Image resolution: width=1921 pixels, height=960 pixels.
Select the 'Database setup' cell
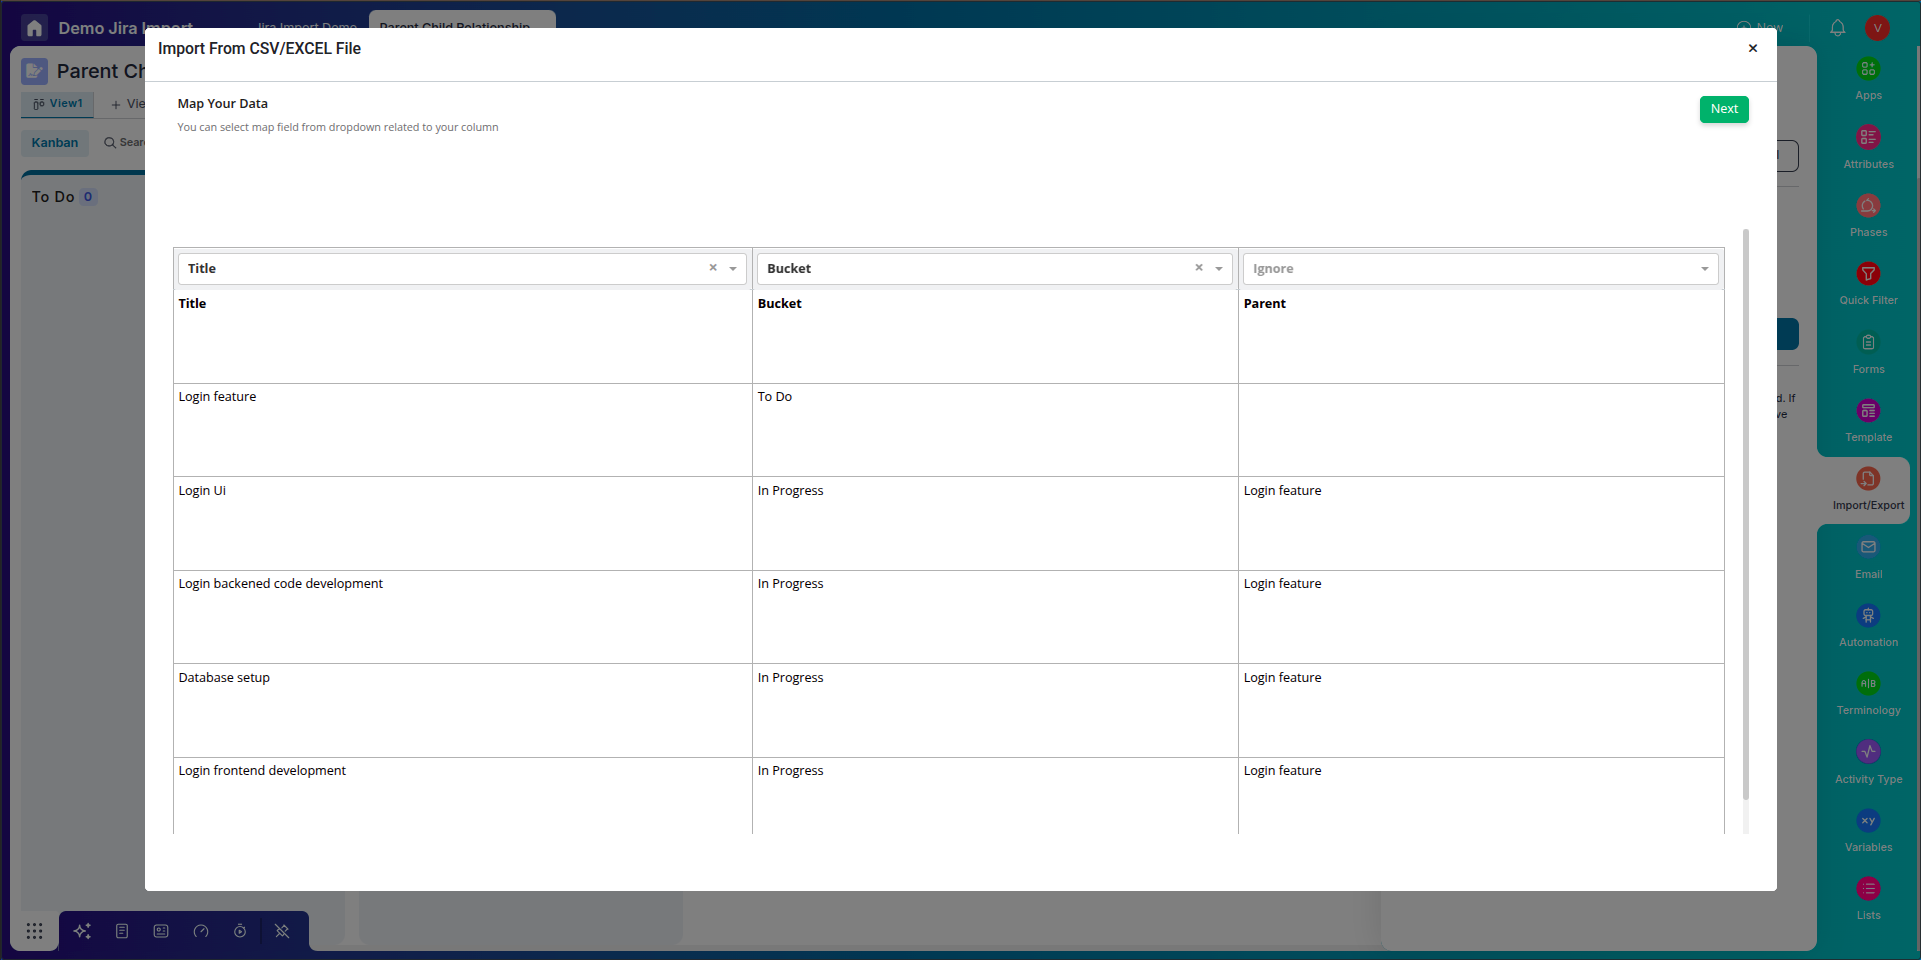pos(463,711)
